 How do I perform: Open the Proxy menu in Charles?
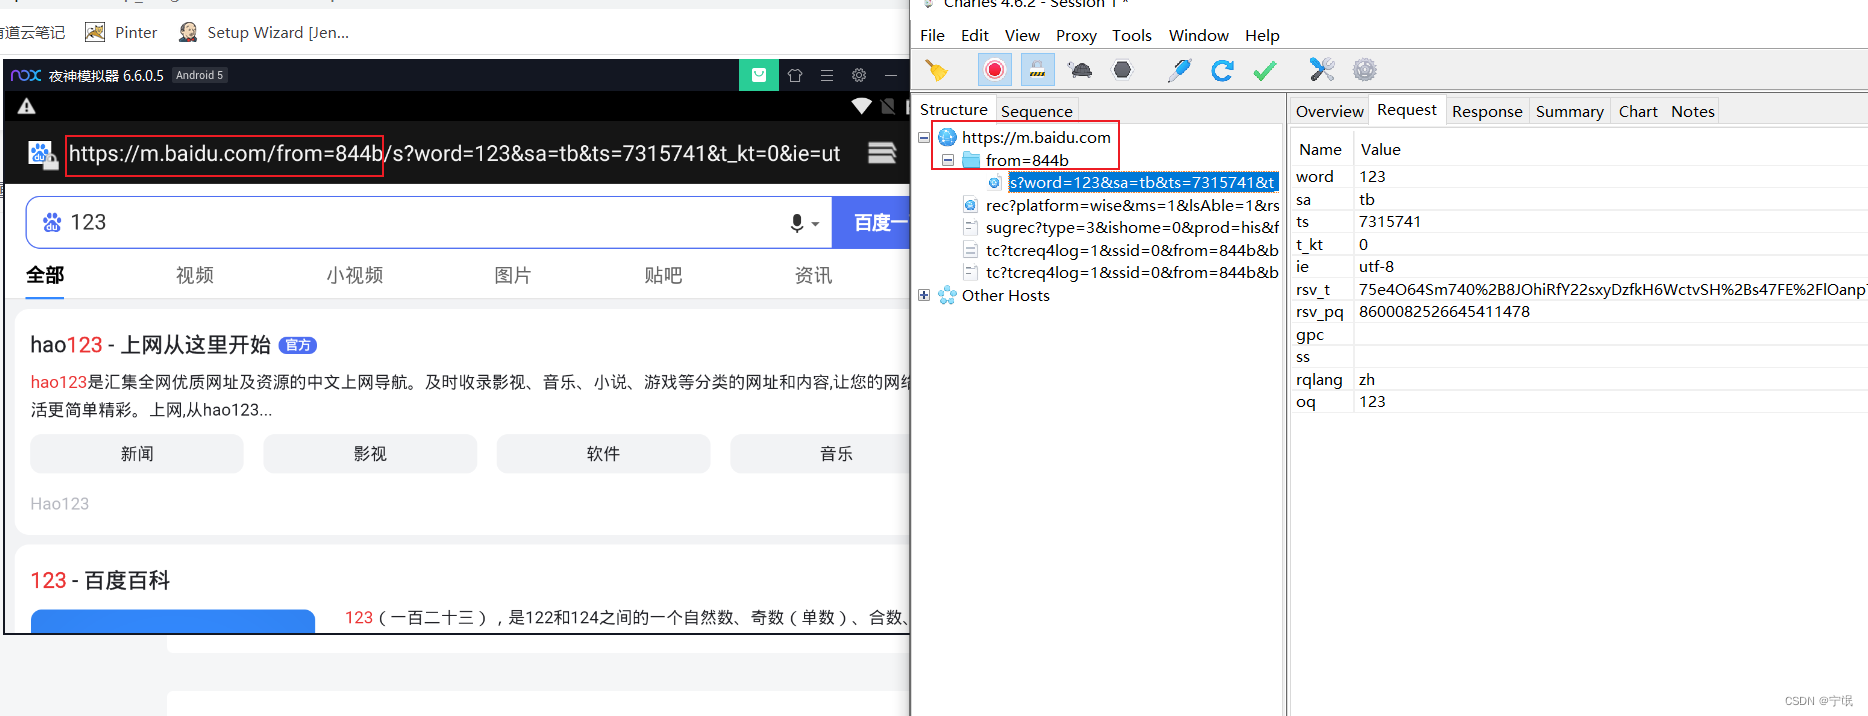coord(1076,35)
